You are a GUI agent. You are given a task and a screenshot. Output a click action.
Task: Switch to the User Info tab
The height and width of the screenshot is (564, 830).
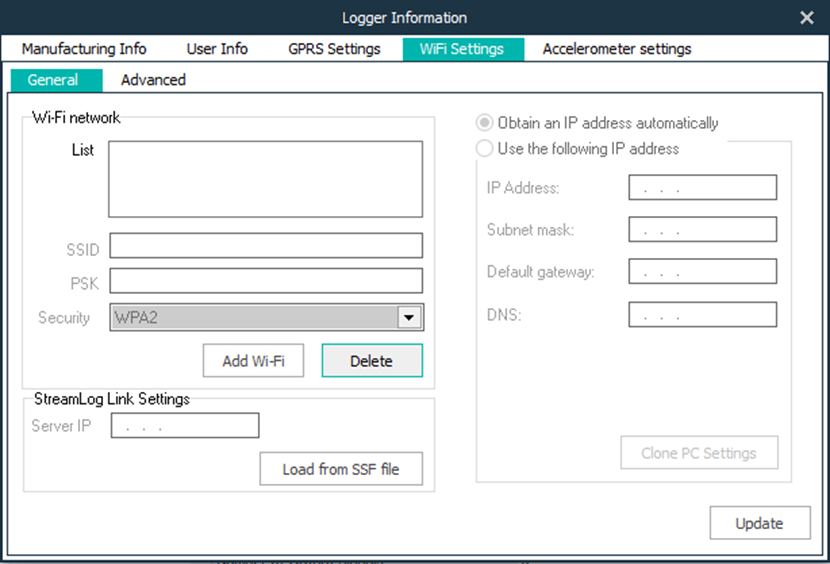point(217,49)
